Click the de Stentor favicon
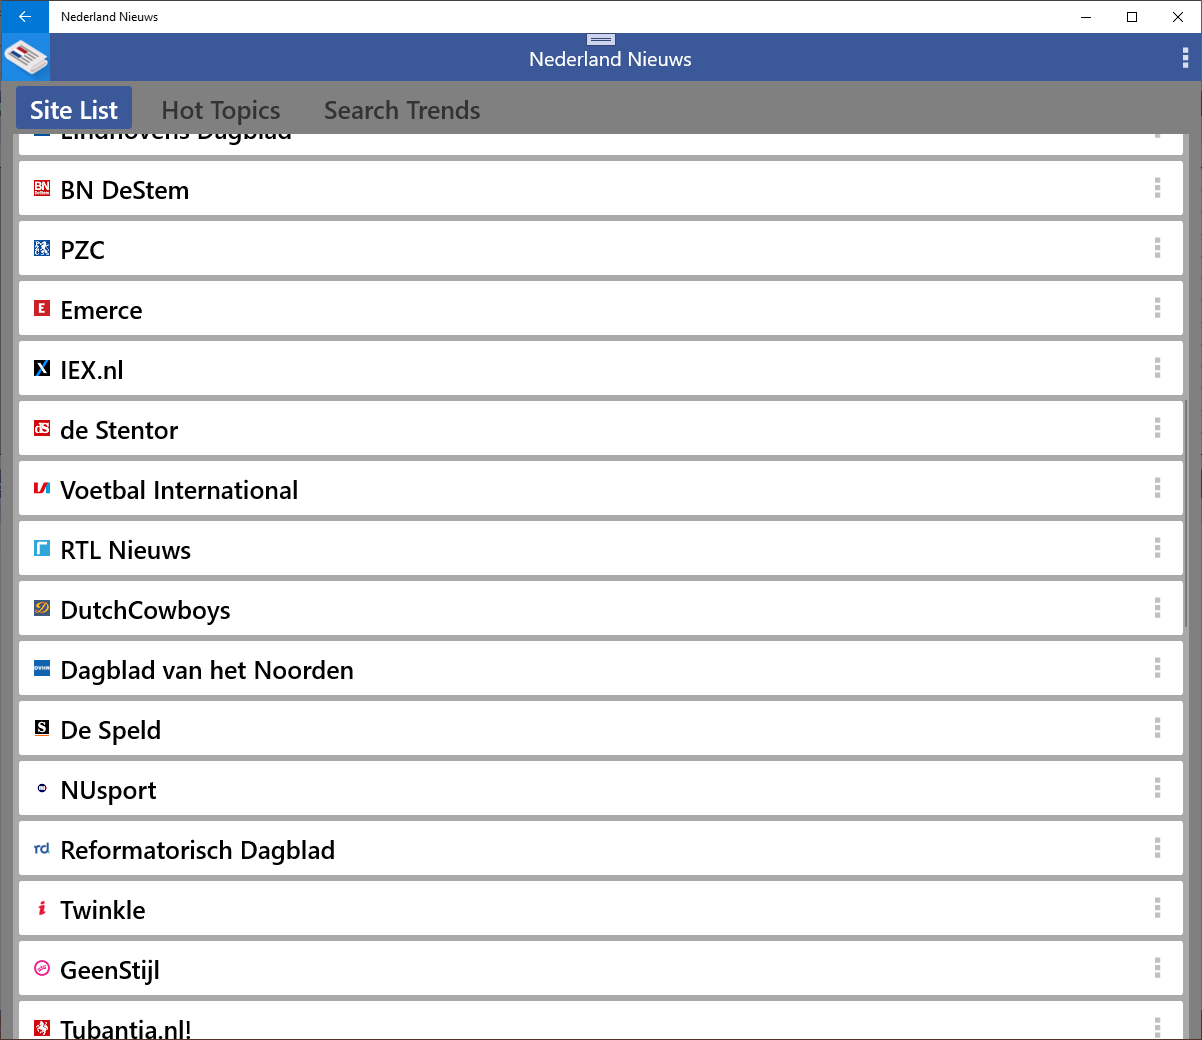The image size is (1202, 1040). pos(42,428)
